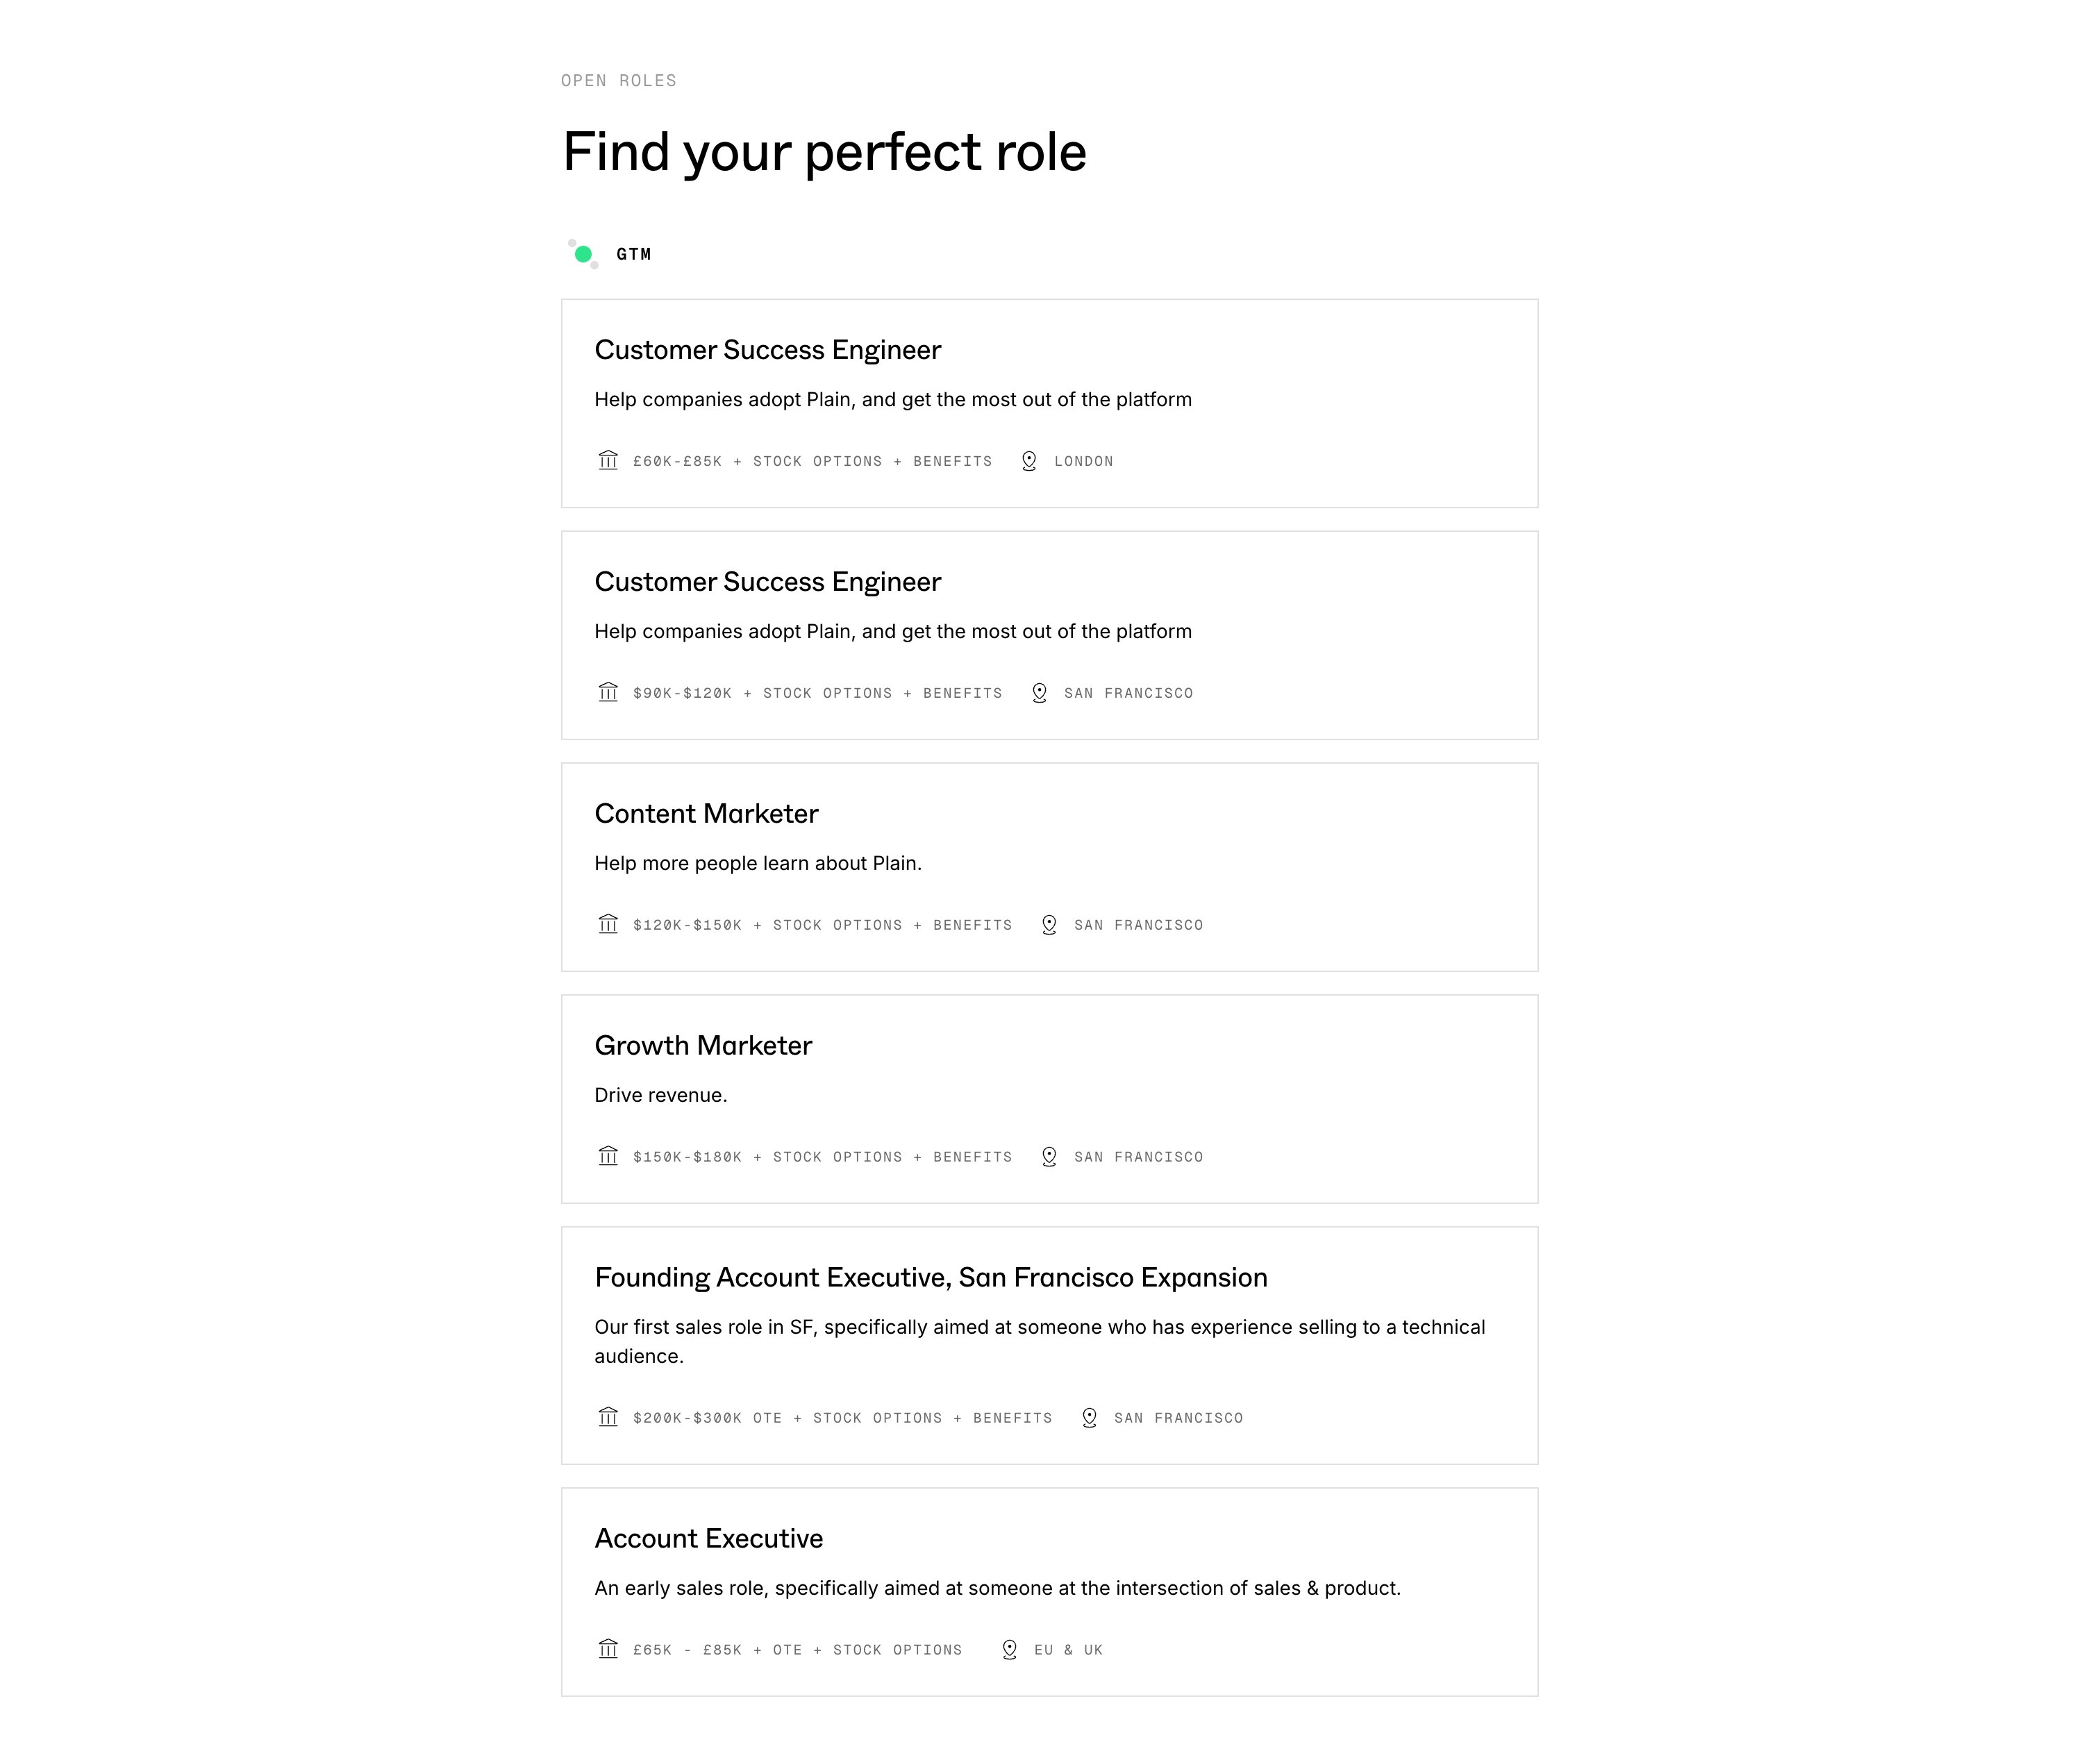The image size is (2100, 1742).
Task: Open the Account Executive role title
Action: tap(708, 1538)
